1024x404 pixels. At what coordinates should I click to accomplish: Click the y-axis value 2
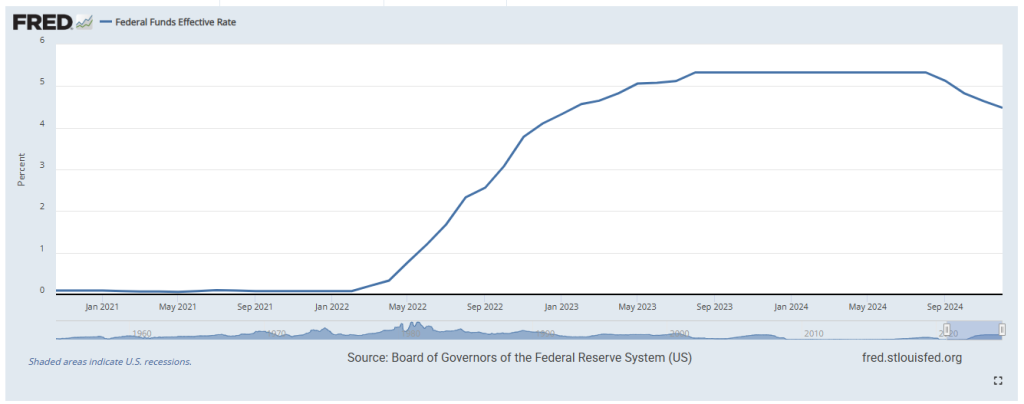[x=42, y=208]
